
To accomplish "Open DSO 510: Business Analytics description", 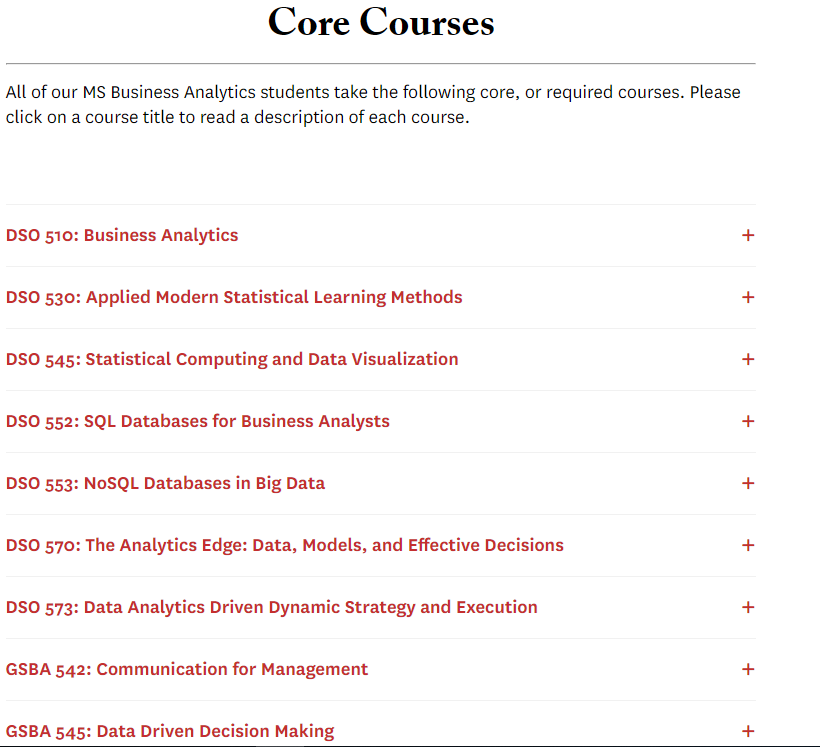I will click(122, 235).
